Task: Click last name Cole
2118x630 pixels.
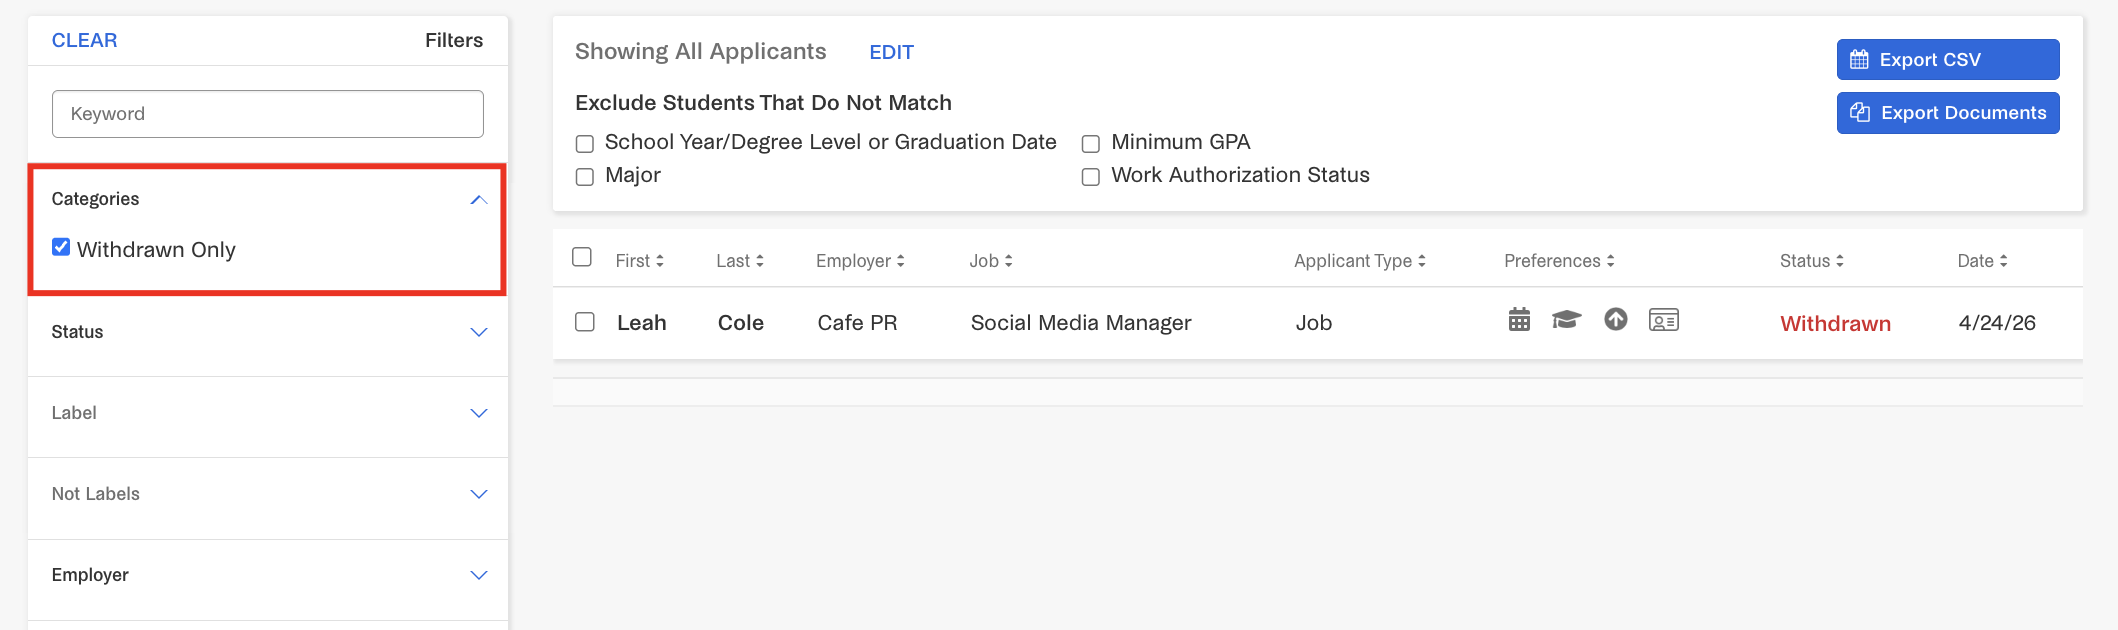Action: [x=741, y=323]
